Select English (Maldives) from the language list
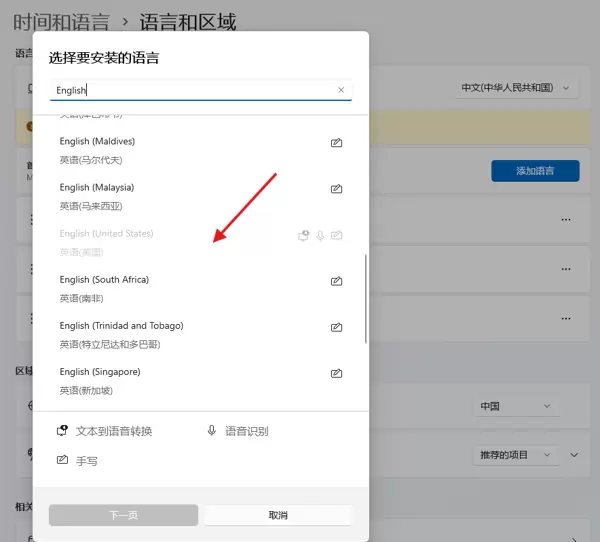The width and height of the screenshot is (600, 542). [x=150, y=150]
